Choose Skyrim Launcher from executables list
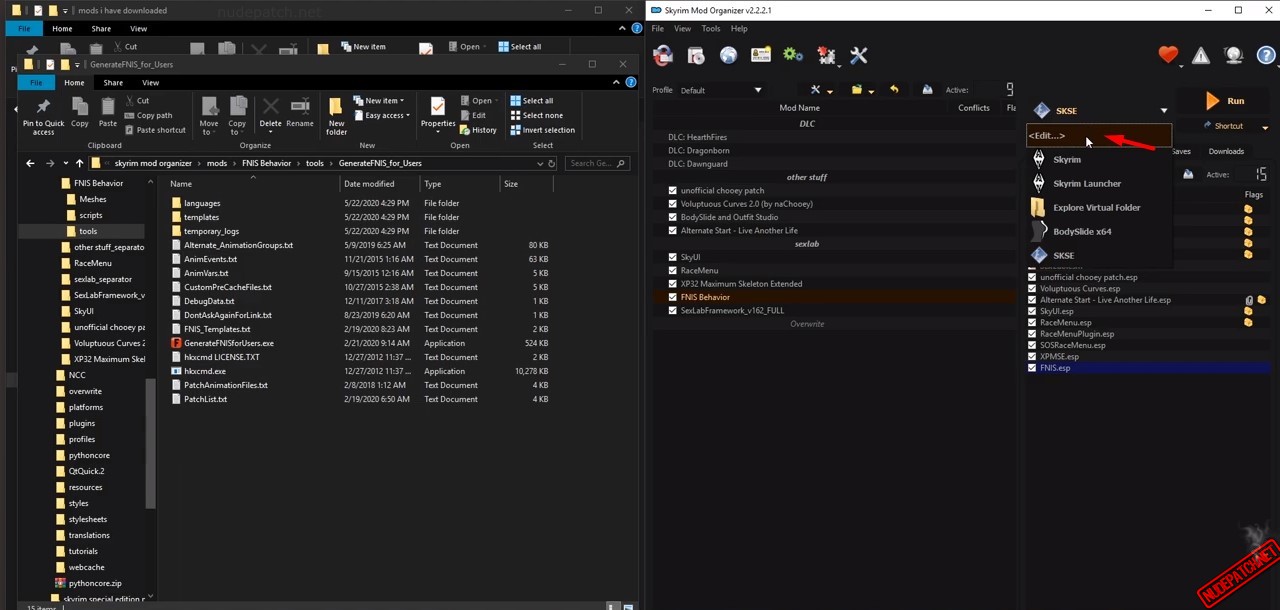Image resolution: width=1280 pixels, height=610 pixels. pos(1099,184)
